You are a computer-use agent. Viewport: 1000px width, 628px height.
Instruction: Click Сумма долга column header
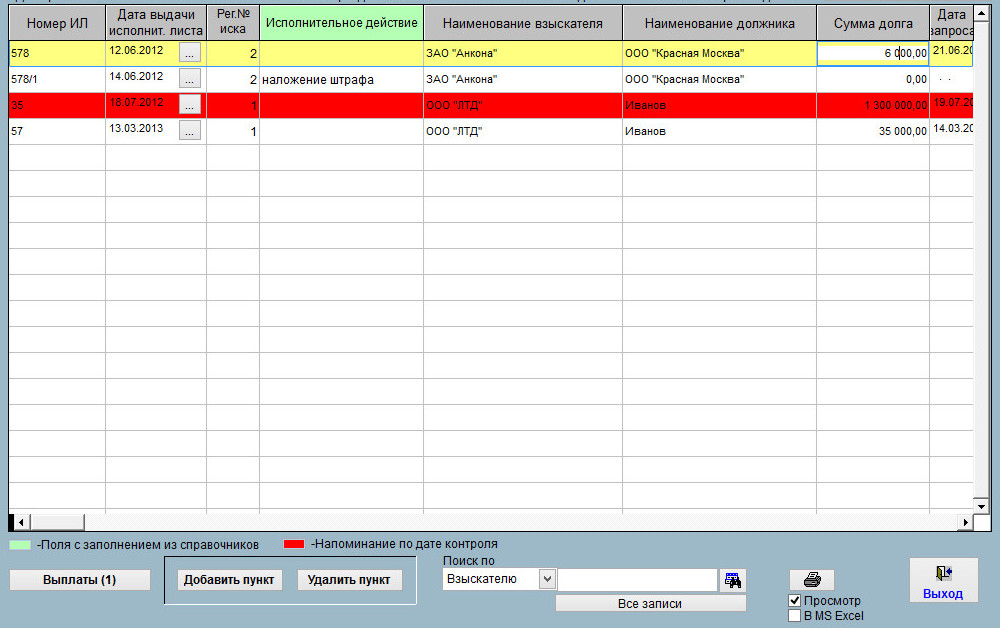[x=873, y=23]
